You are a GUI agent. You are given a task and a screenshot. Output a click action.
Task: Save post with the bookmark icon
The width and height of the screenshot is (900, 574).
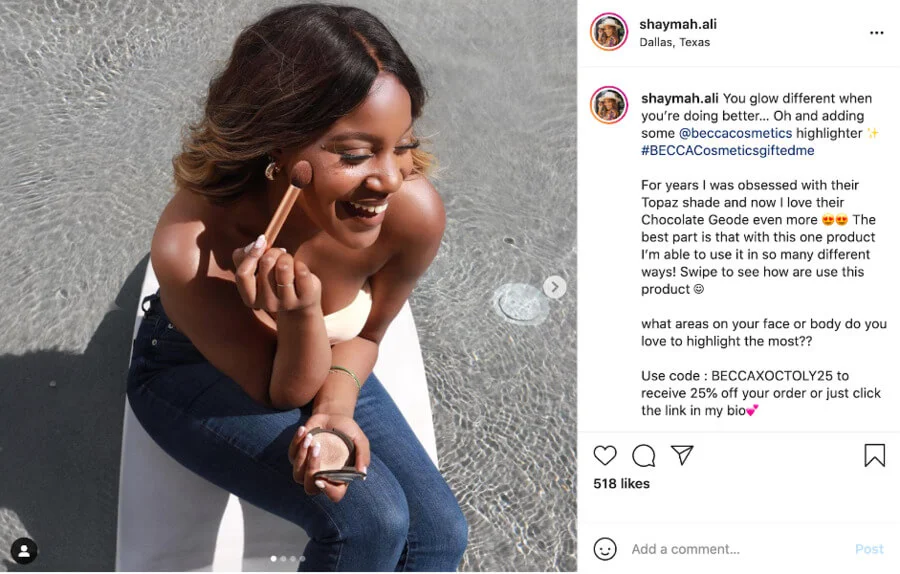[874, 456]
